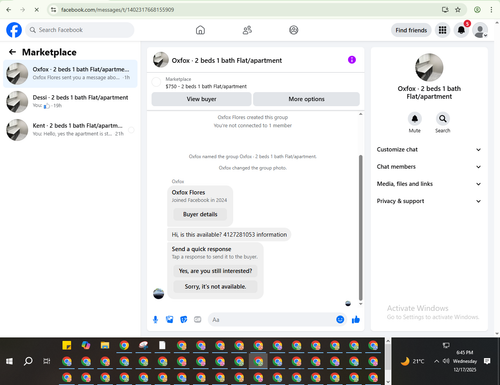Image resolution: width=500 pixels, height=385 pixels.
Task: Click the large group photo in right panel
Action: (429, 68)
